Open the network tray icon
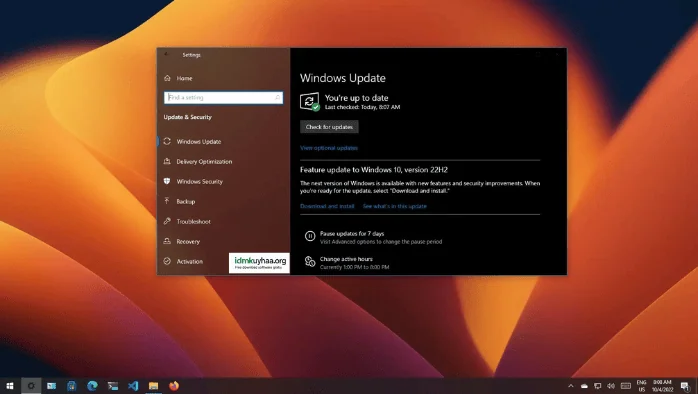Image resolution: width=698 pixels, height=394 pixels. click(598, 386)
